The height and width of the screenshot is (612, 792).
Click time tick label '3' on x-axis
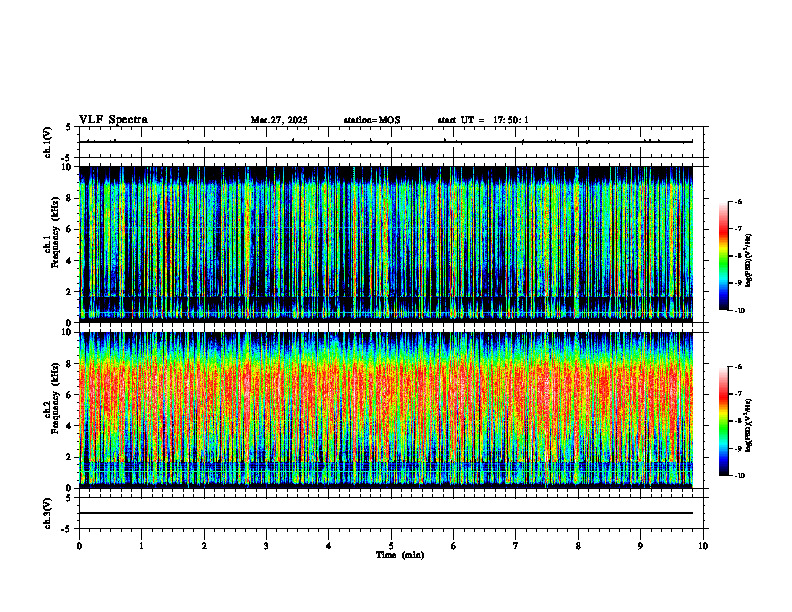(266, 546)
